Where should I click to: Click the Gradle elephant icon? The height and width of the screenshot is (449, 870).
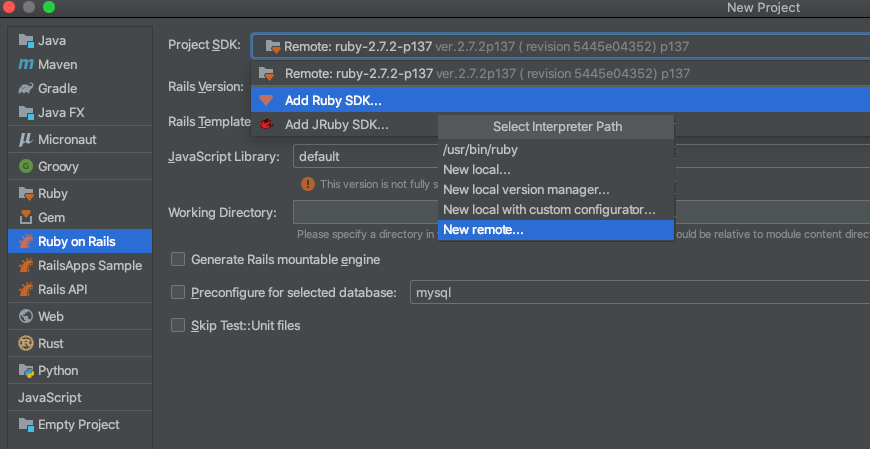(x=26, y=89)
